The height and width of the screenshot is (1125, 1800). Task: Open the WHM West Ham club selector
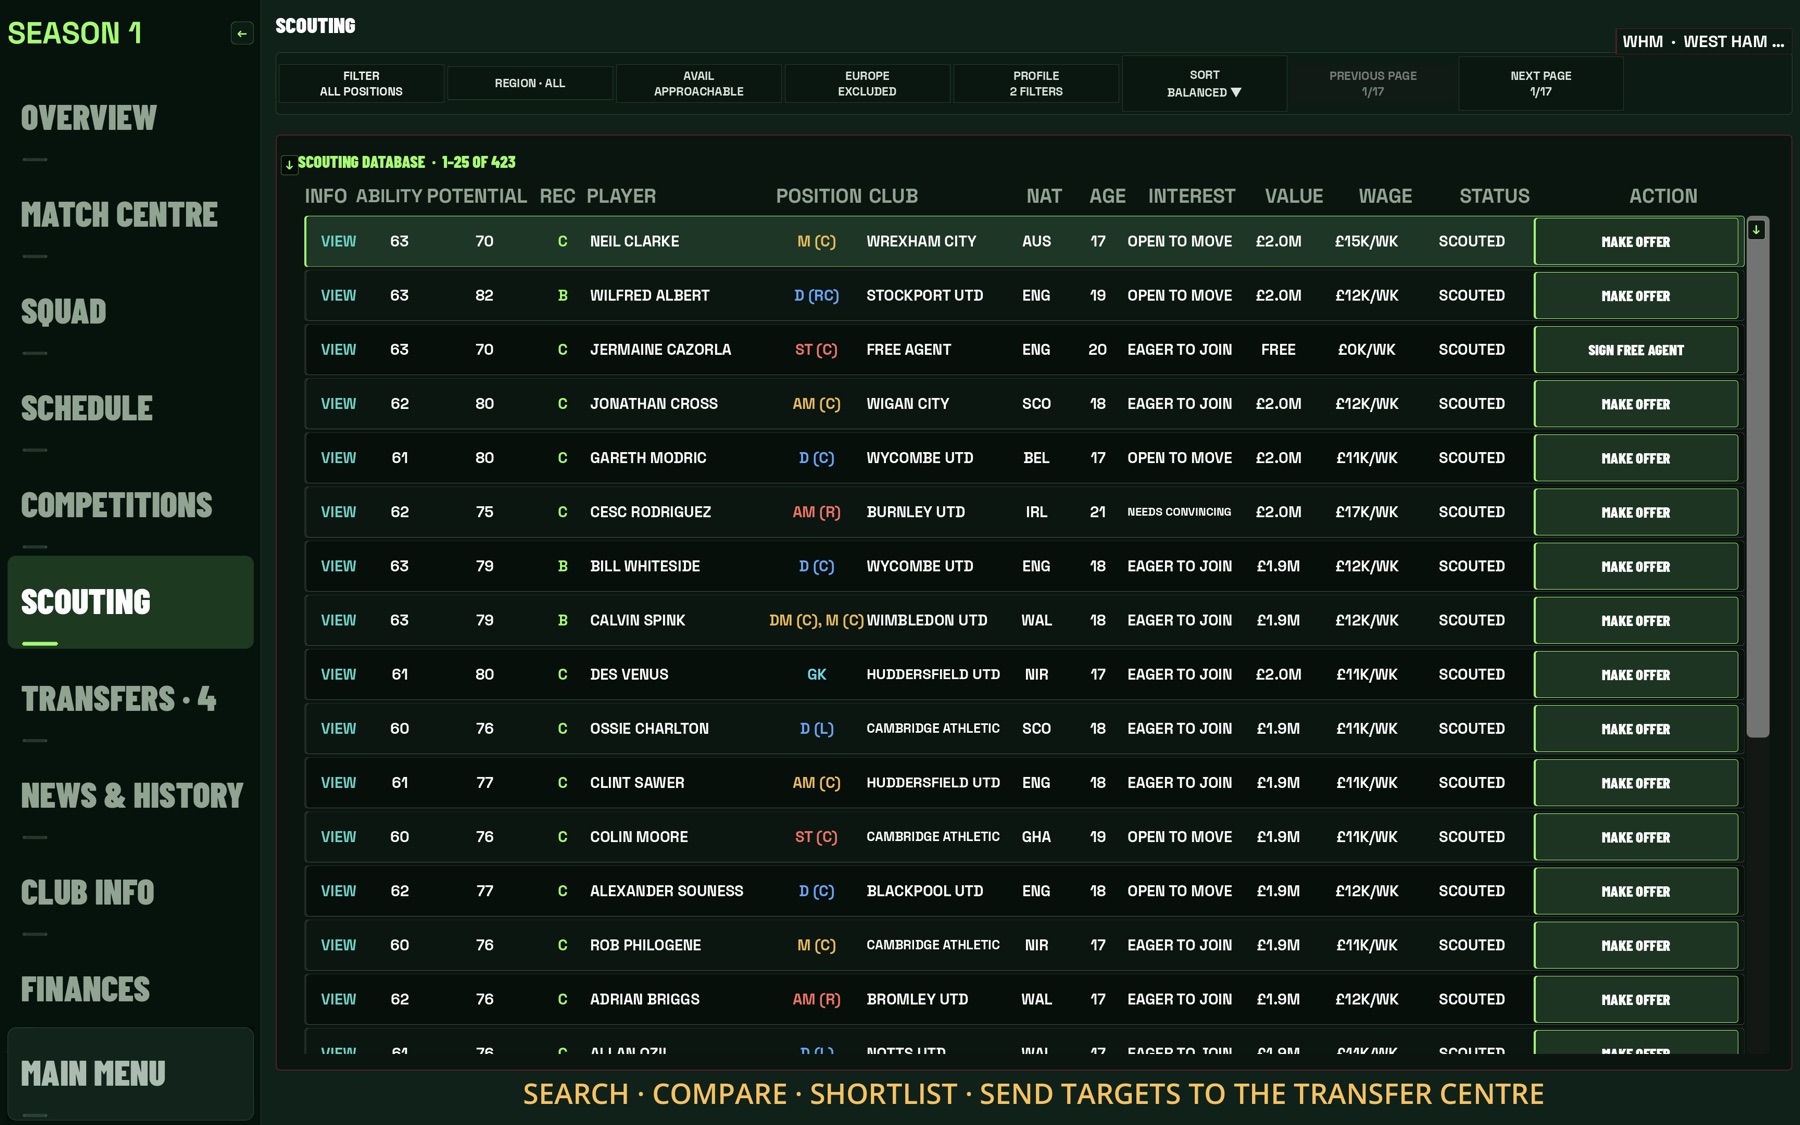(x=1703, y=42)
